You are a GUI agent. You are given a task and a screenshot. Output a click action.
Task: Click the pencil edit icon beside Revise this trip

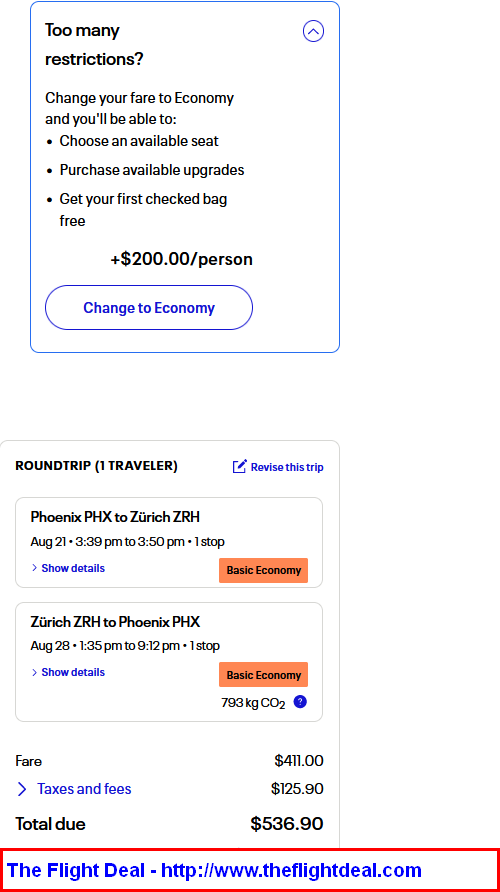click(239, 466)
